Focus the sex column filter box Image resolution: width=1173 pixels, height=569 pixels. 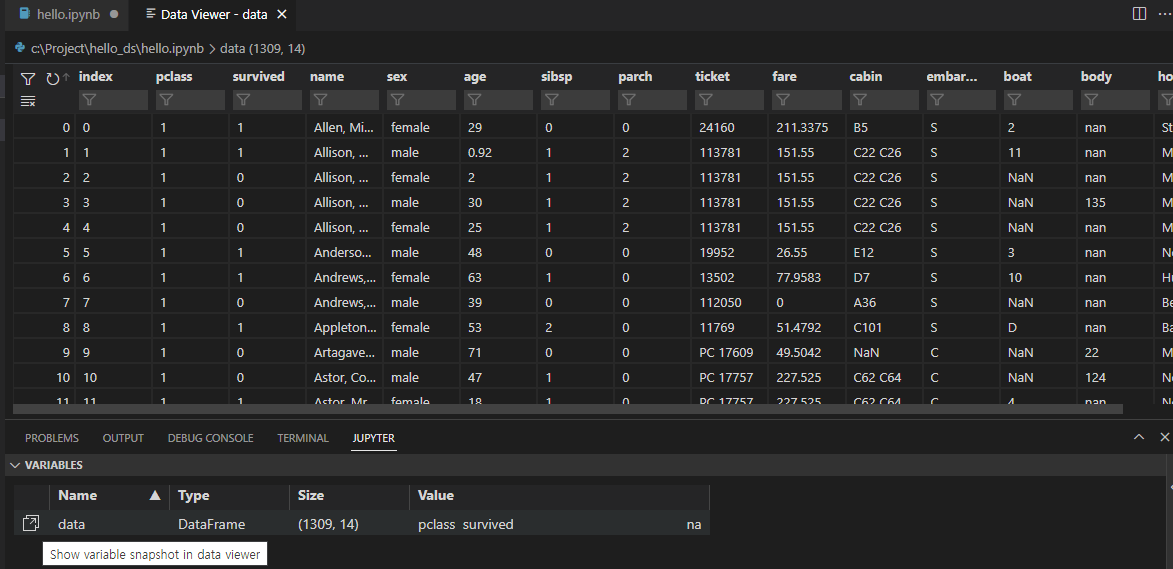pos(422,100)
